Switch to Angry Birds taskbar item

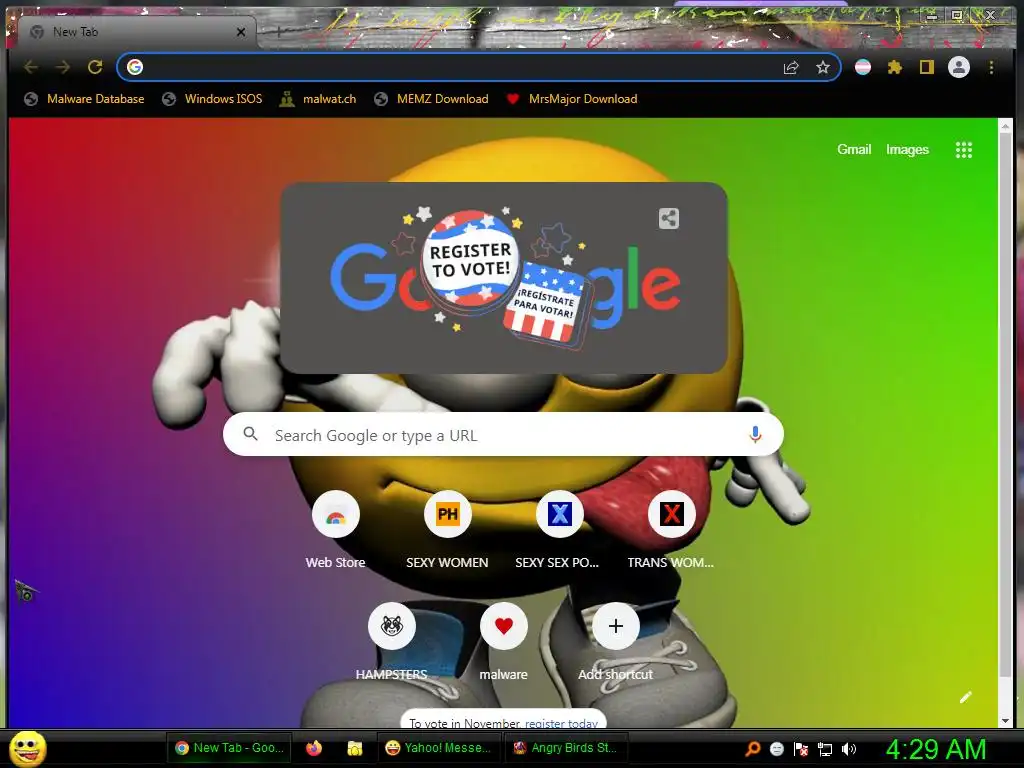(x=566, y=748)
